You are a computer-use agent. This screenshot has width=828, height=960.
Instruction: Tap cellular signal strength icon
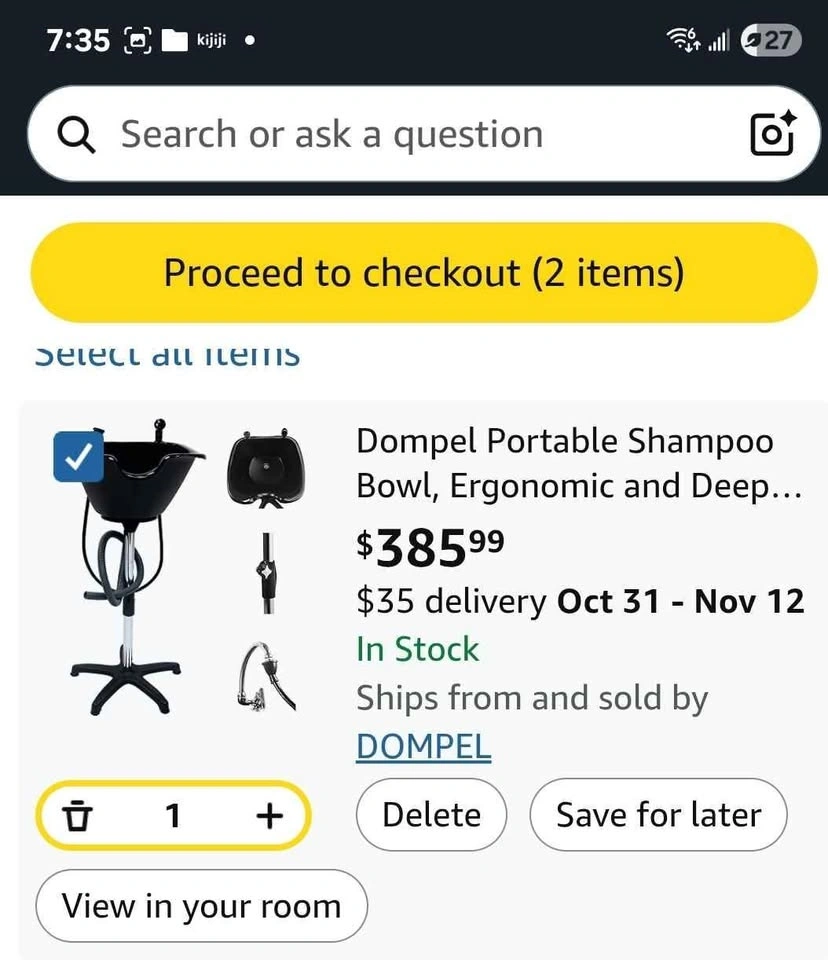tap(719, 41)
